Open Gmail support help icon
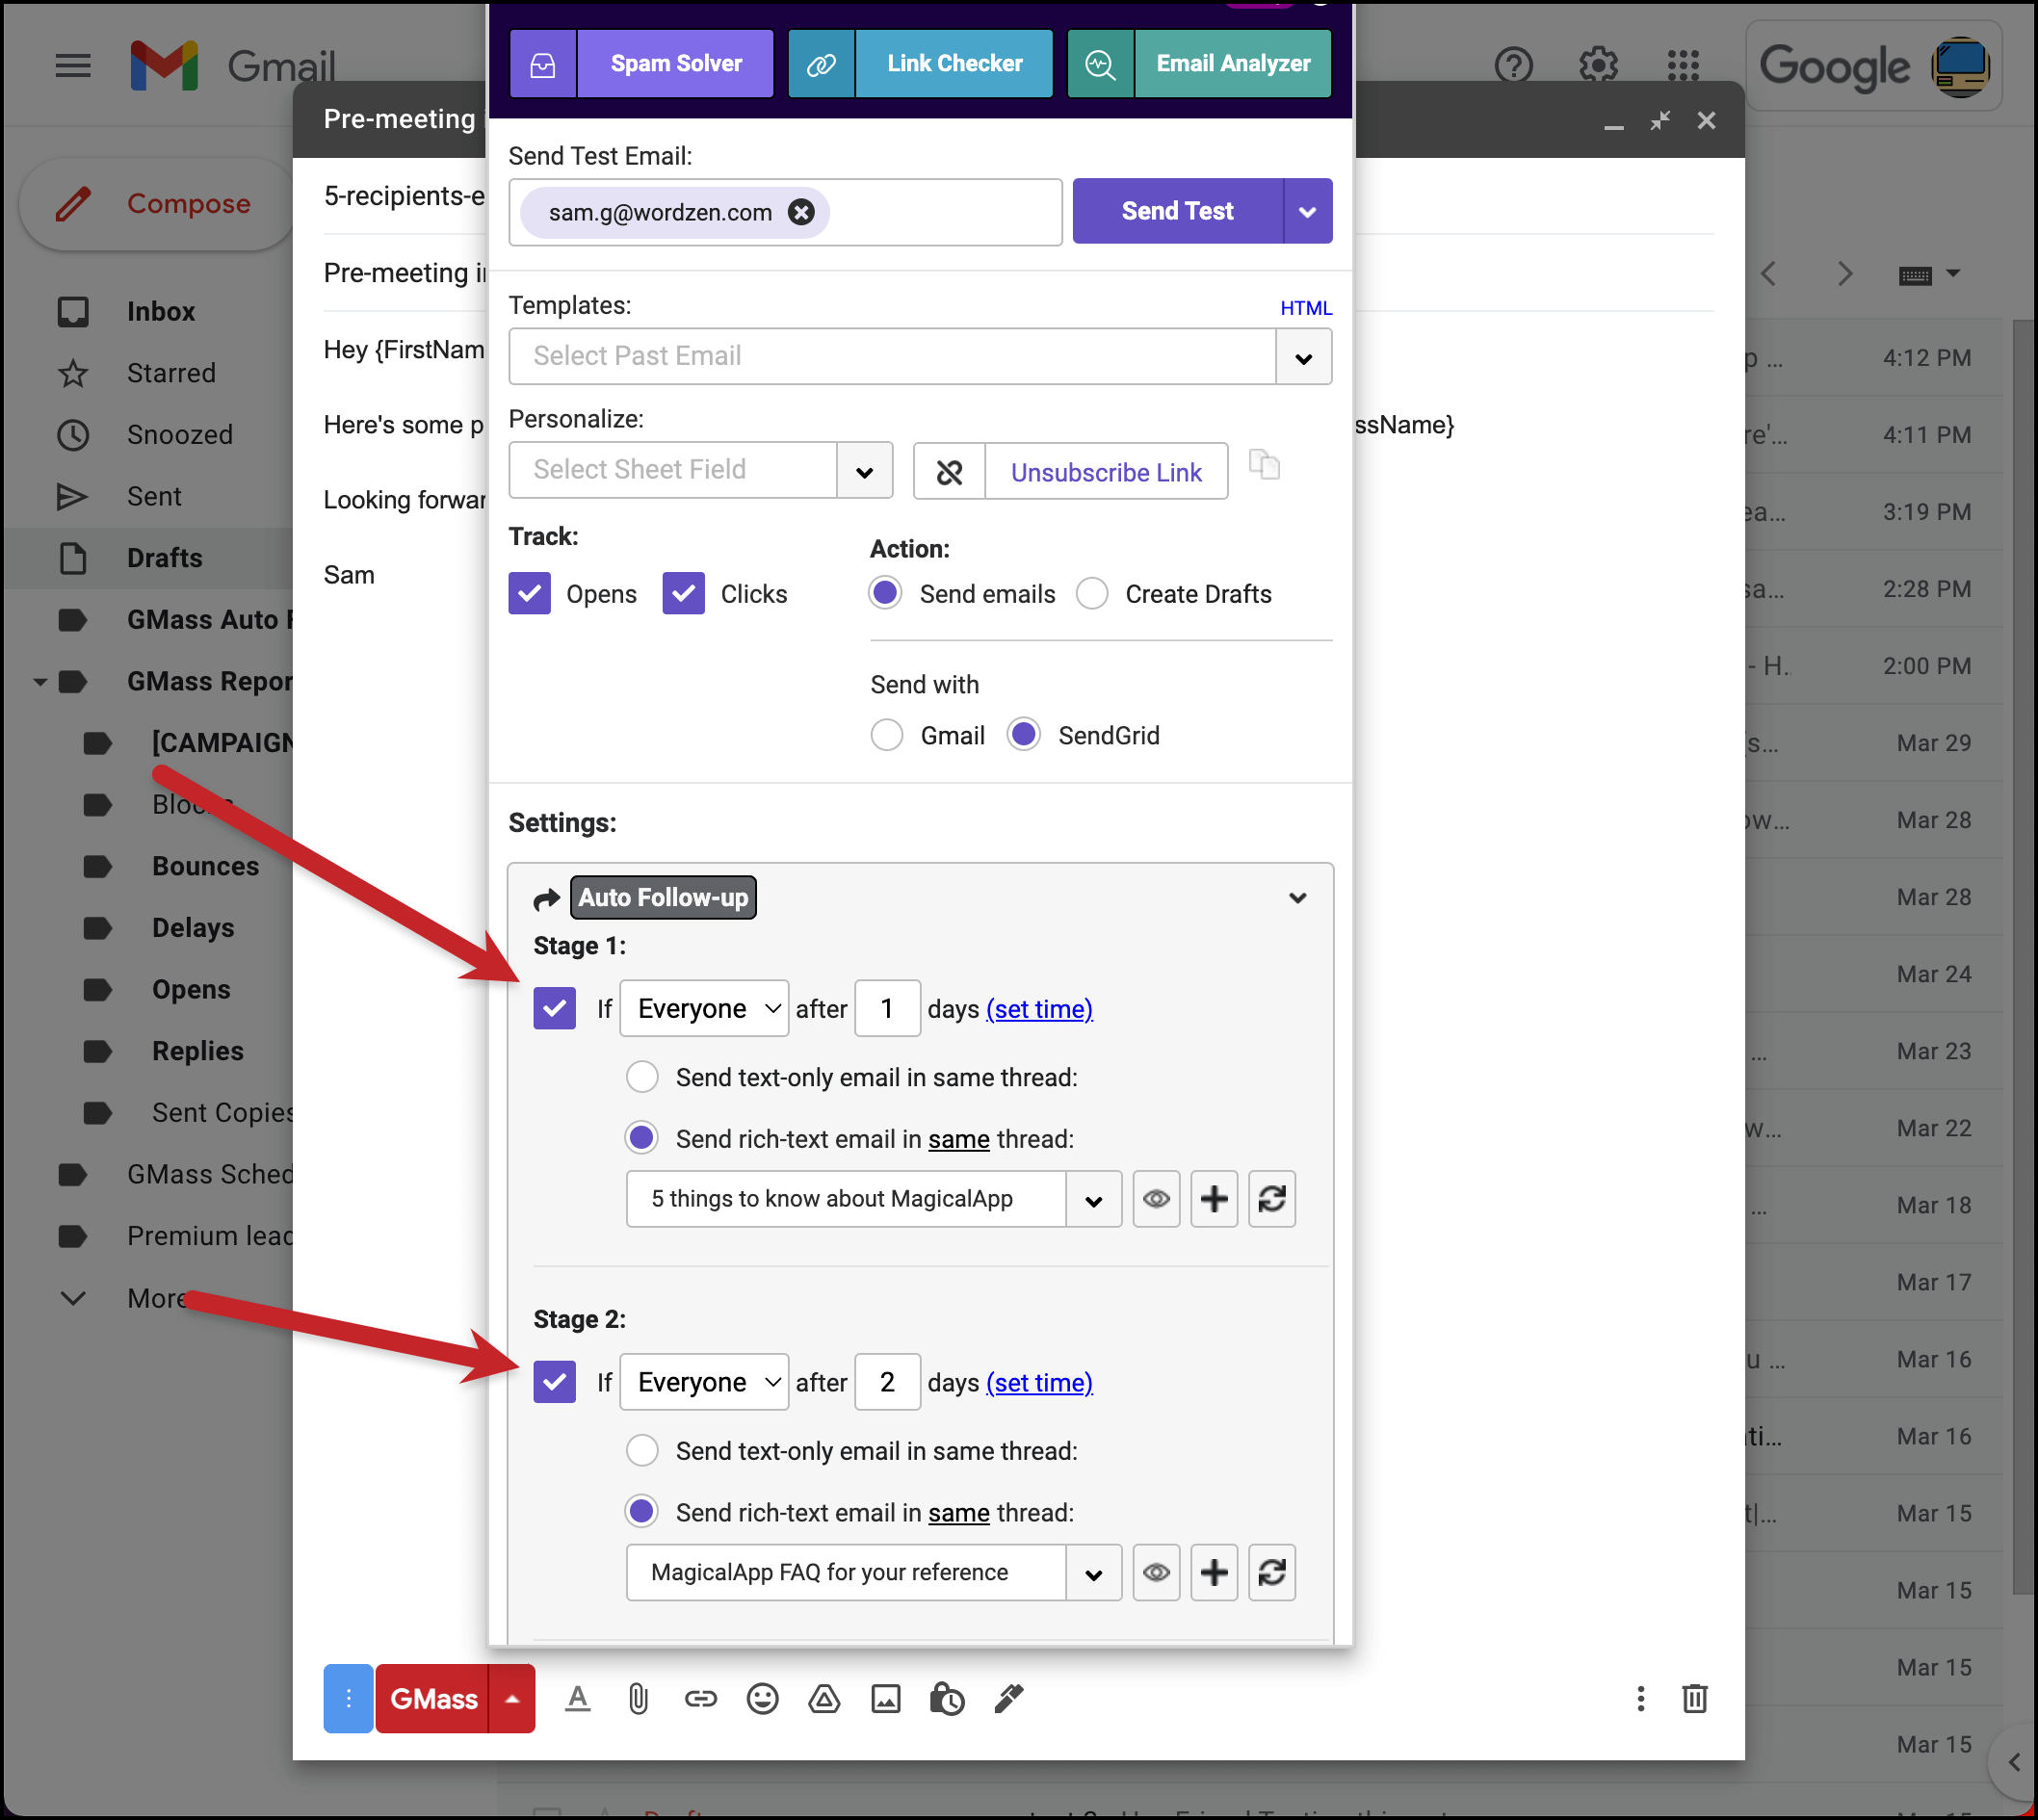This screenshot has width=2038, height=1820. point(1514,66)
